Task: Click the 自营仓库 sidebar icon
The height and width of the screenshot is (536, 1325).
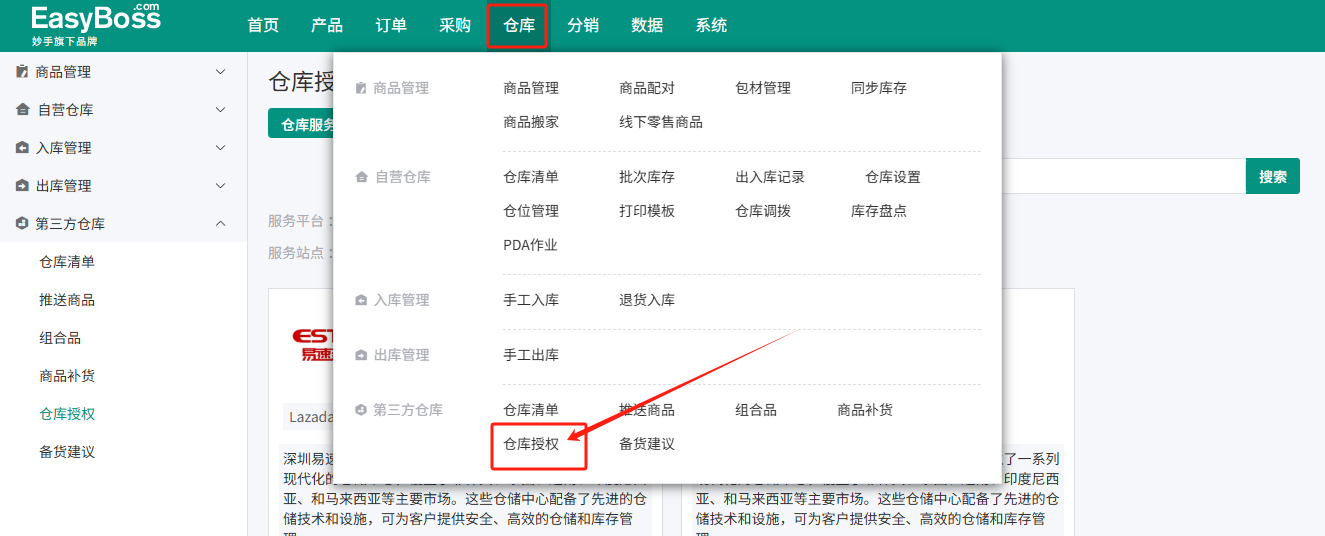Action: tap(22, 110)
